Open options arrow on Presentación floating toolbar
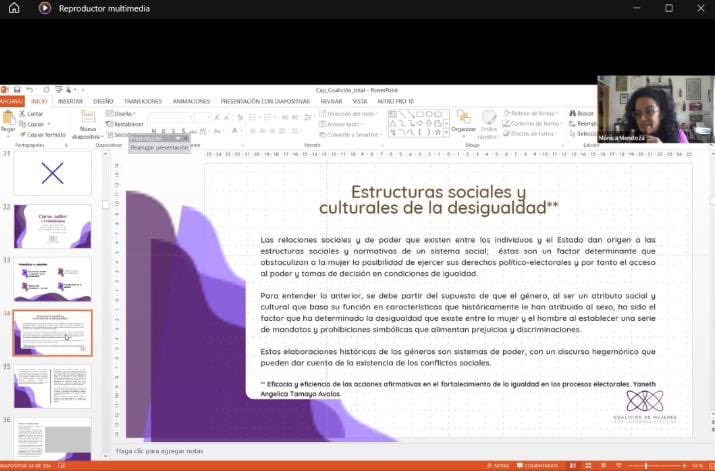The width and height of the screenshot is (715, 471). tap(178, 138)
